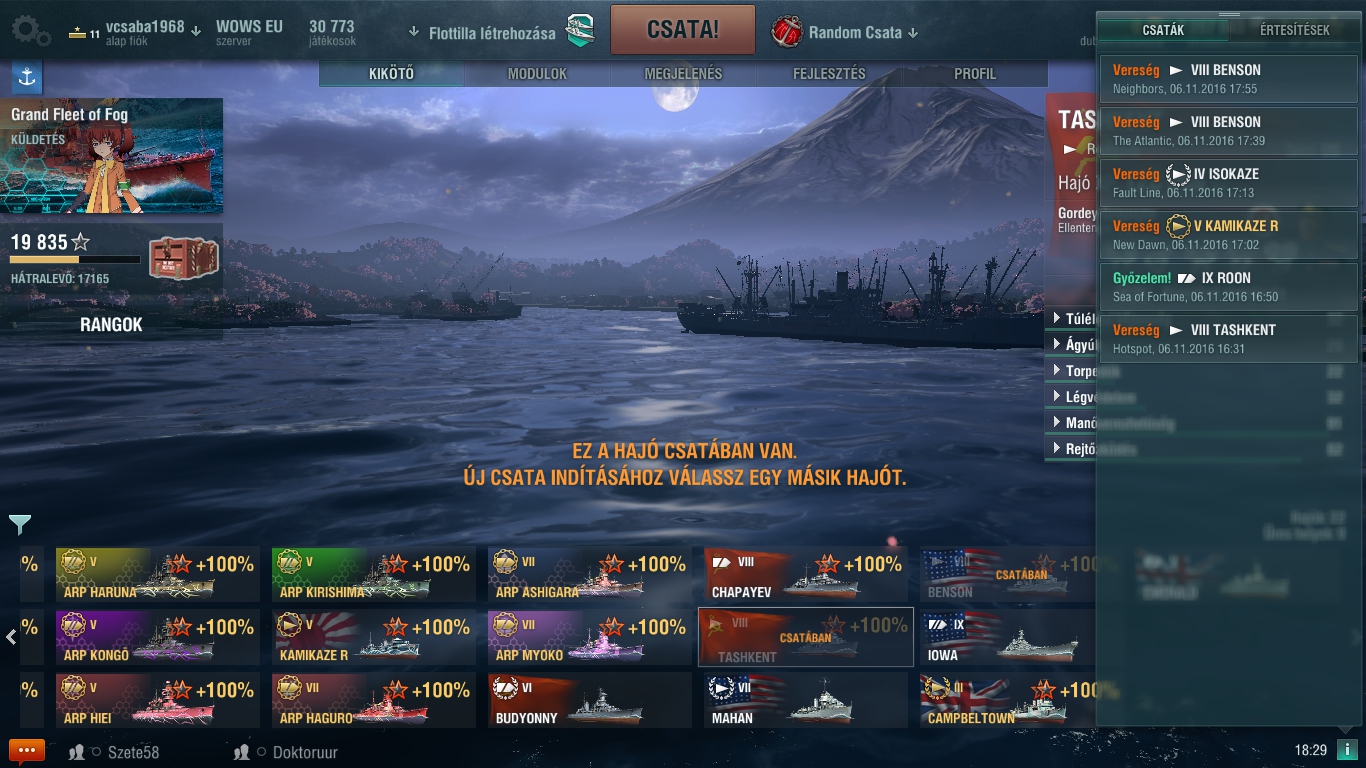Open the PROFIL tab

(975, 74)
